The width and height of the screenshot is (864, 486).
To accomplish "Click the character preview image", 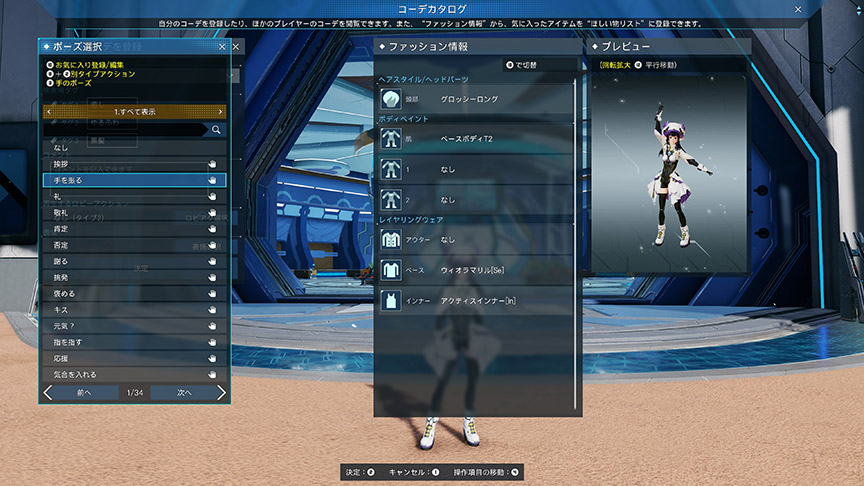I will pos(668,175).
